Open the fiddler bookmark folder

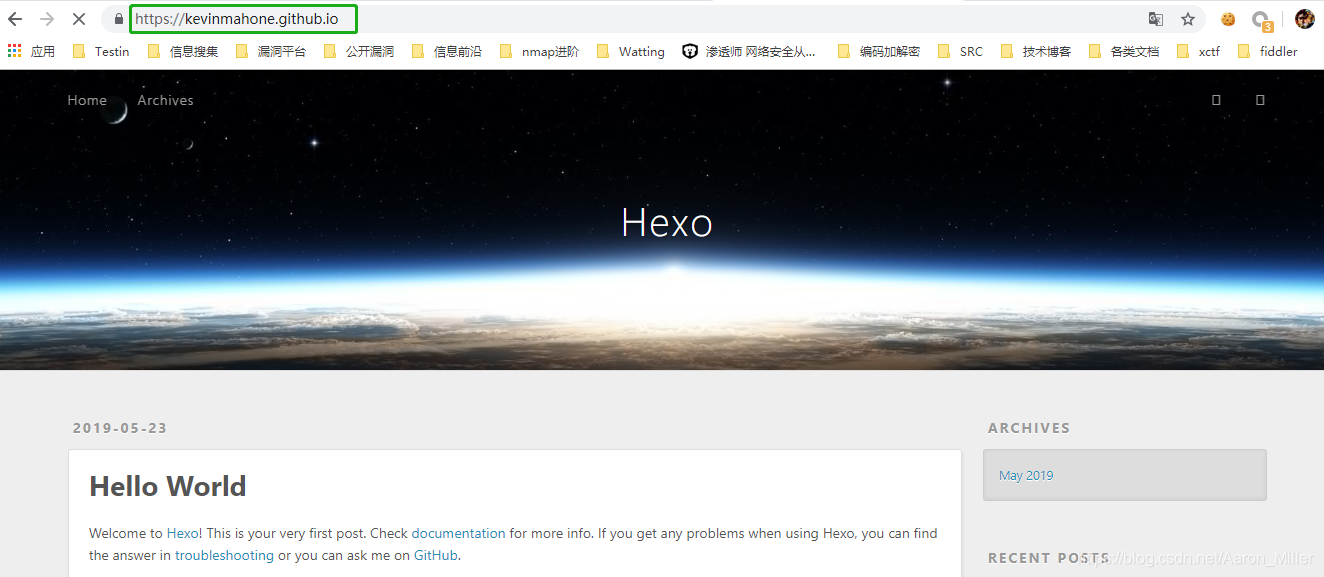1268,51
